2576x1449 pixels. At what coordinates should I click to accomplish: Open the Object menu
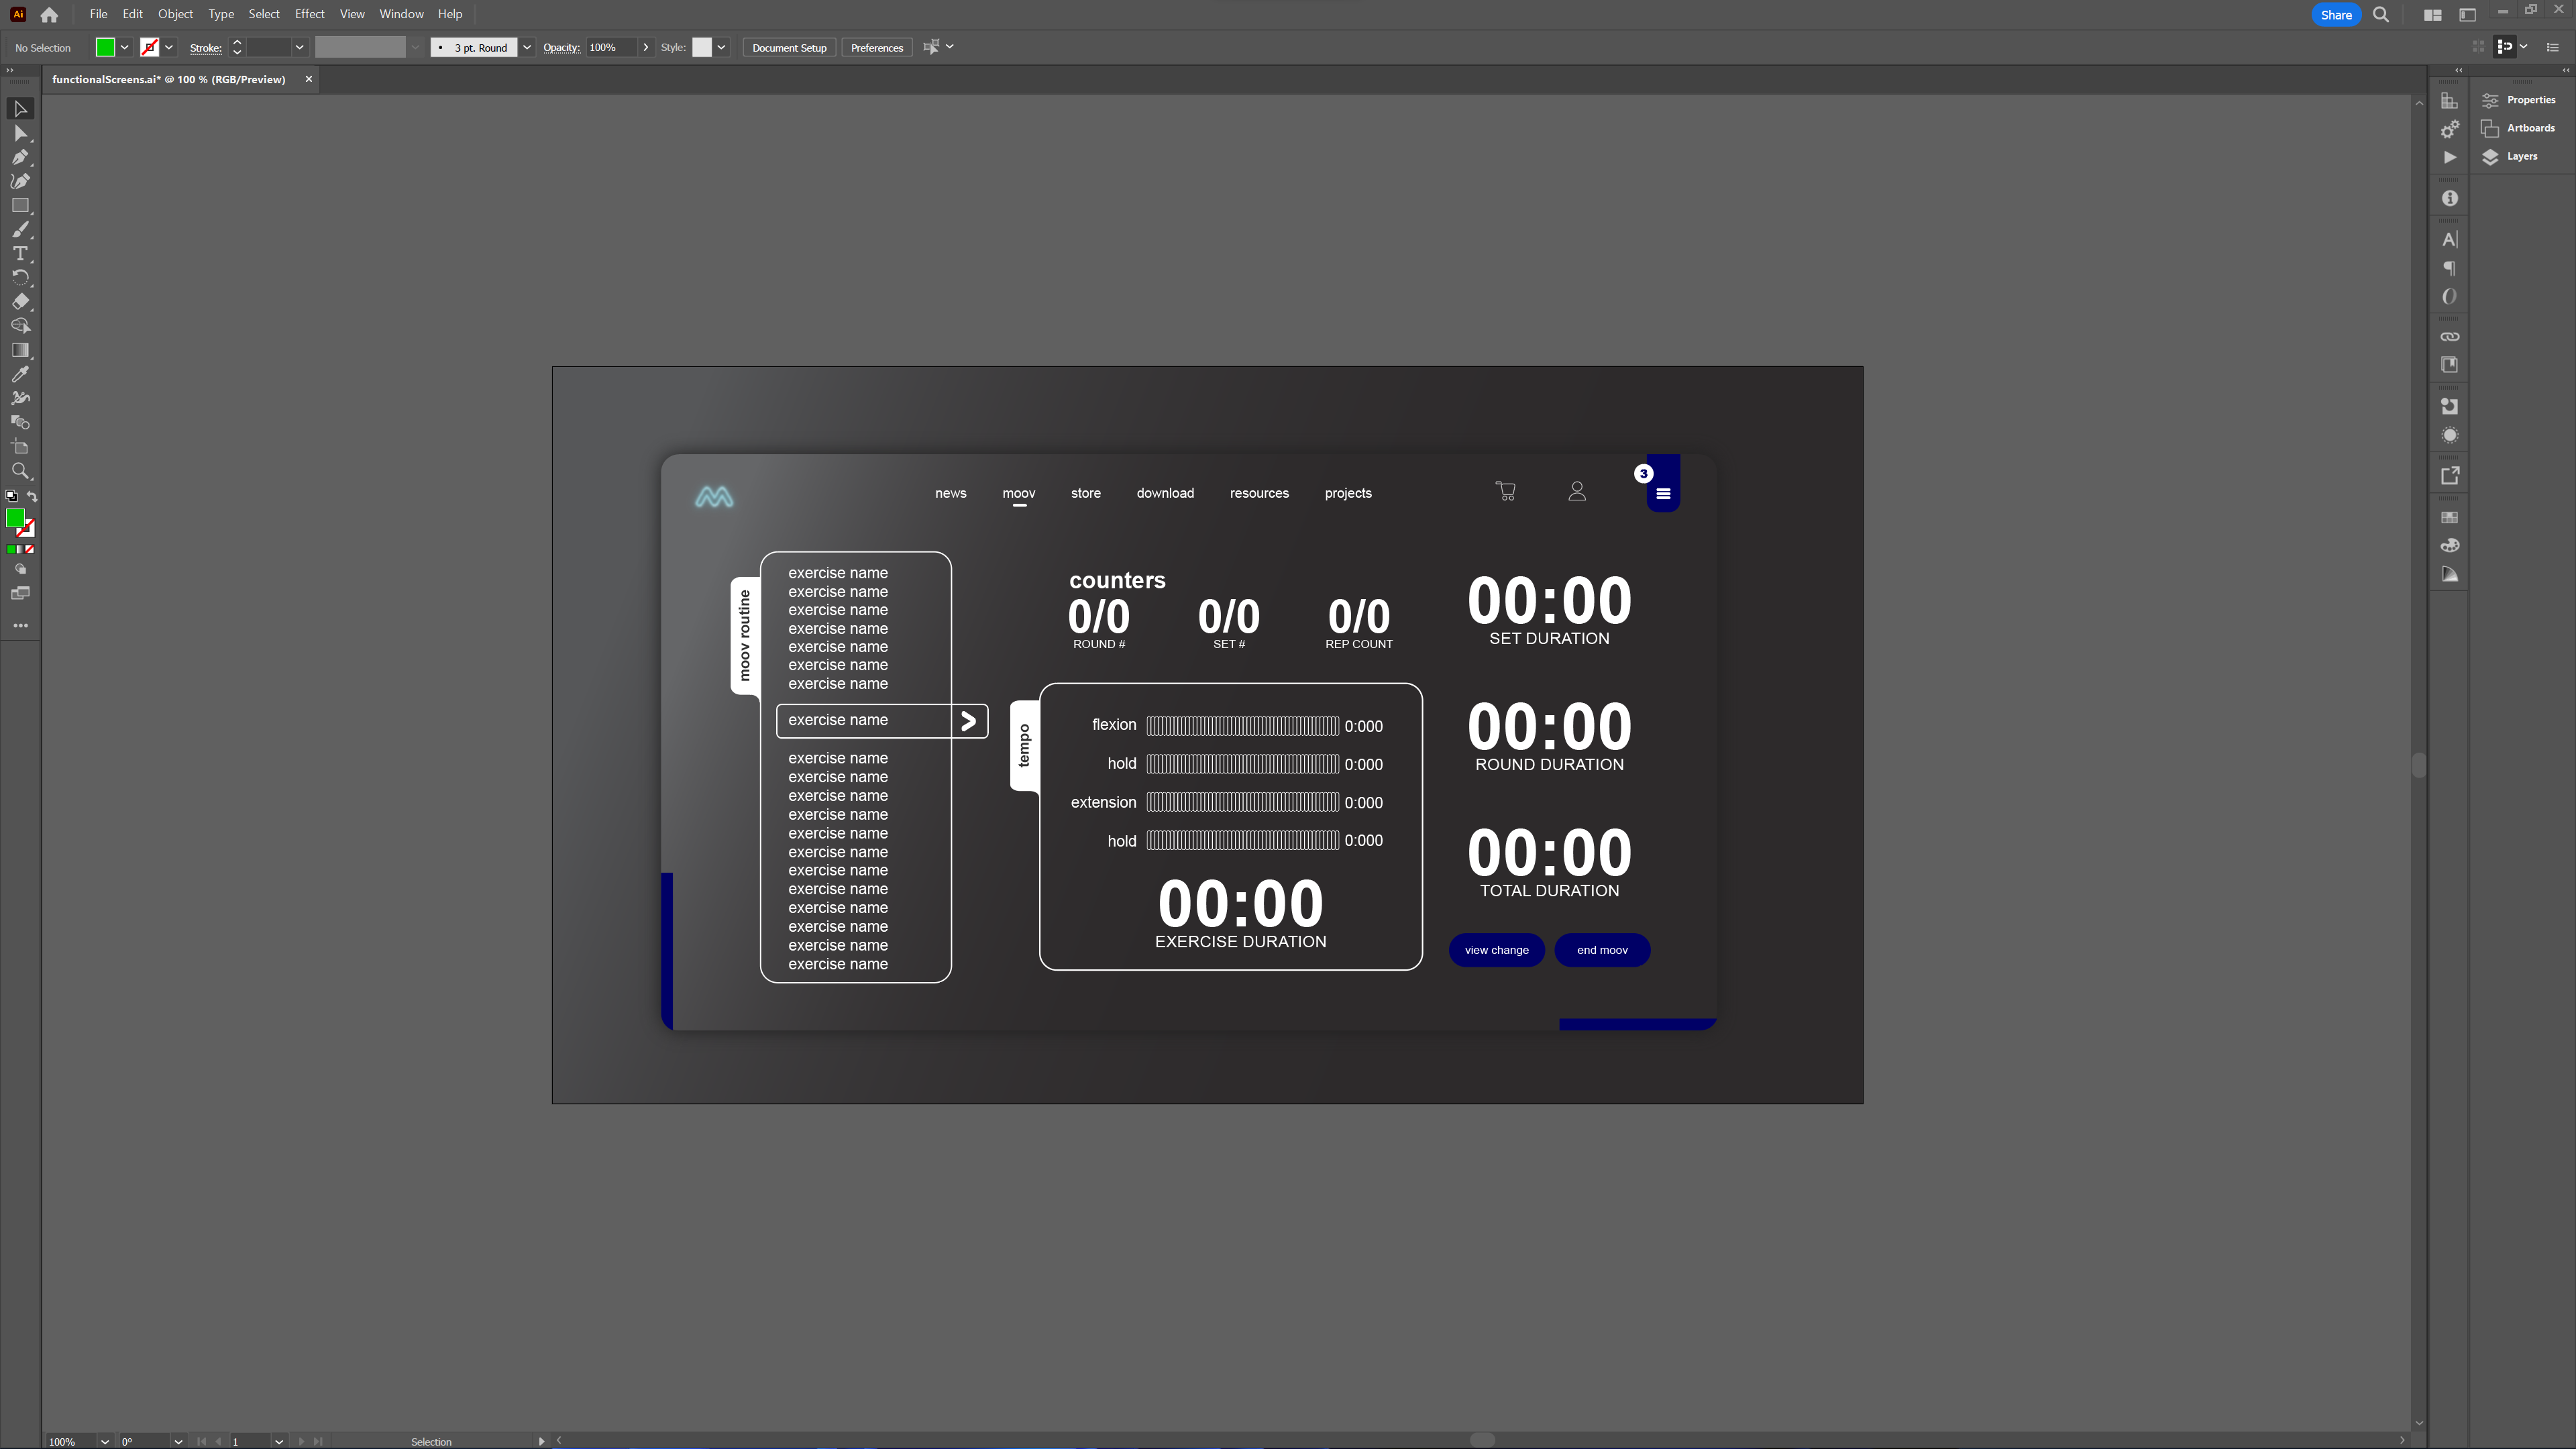pos(175,14)
